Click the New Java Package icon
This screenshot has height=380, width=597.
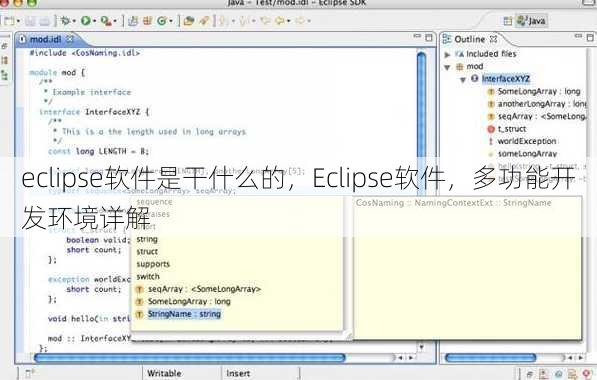coord(147,21)
